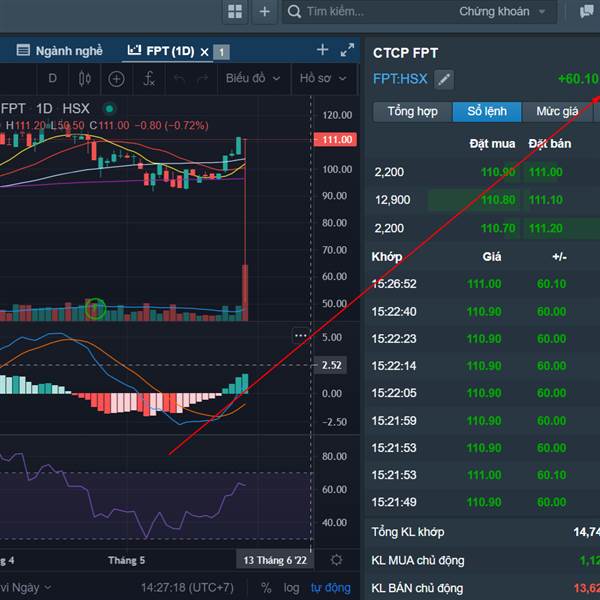Click bid price 110.90
This screenshot has width=600, height=600.
click(x=498, y=172)
